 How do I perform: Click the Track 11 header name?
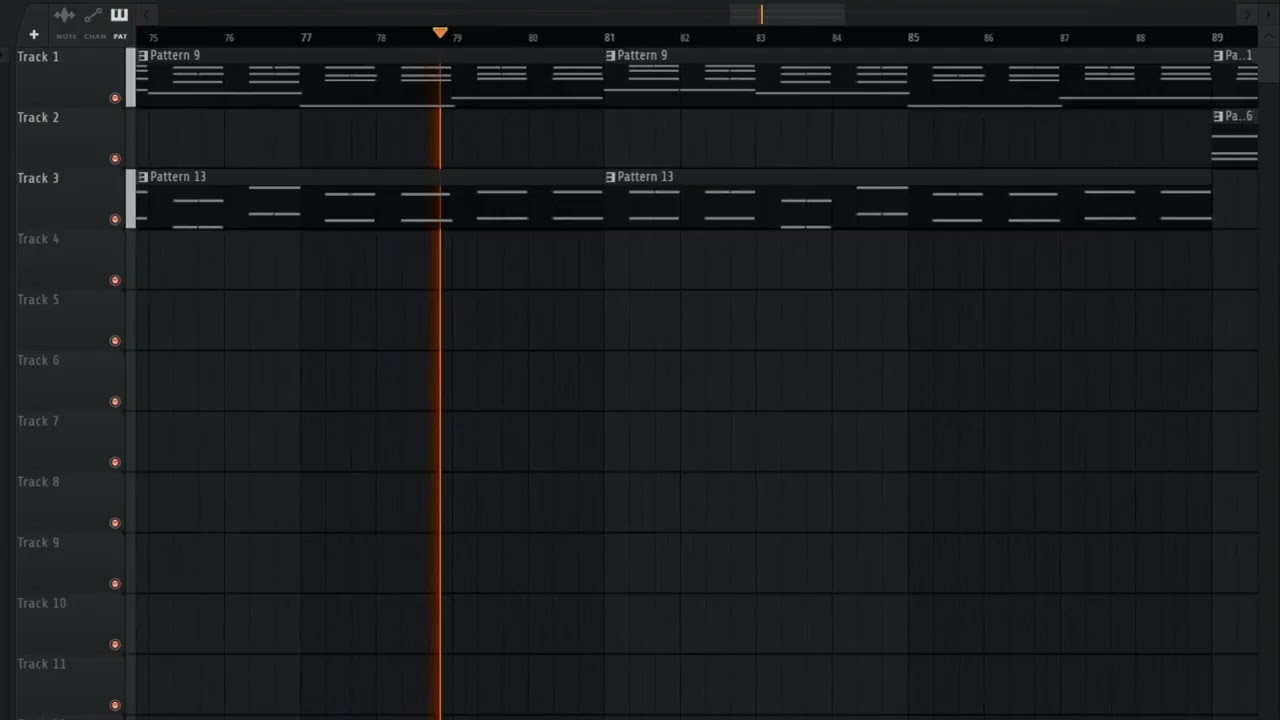click(x=42, y=664)
